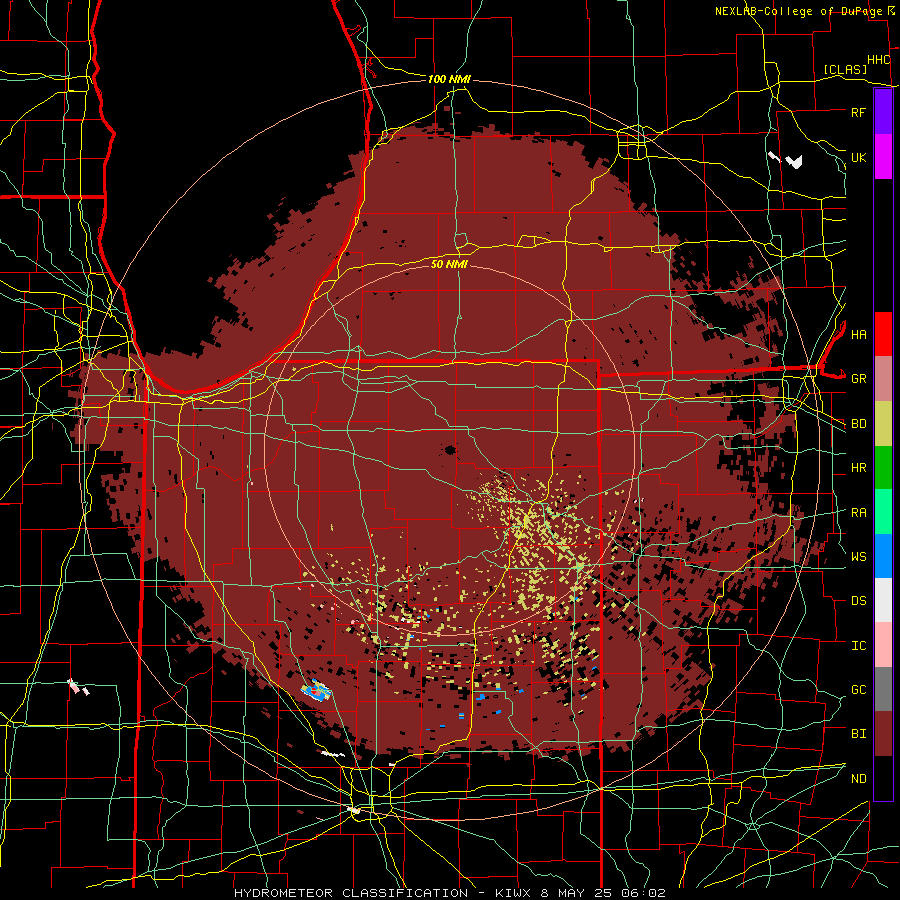Click the HR legend label

(x=858, y=468)
